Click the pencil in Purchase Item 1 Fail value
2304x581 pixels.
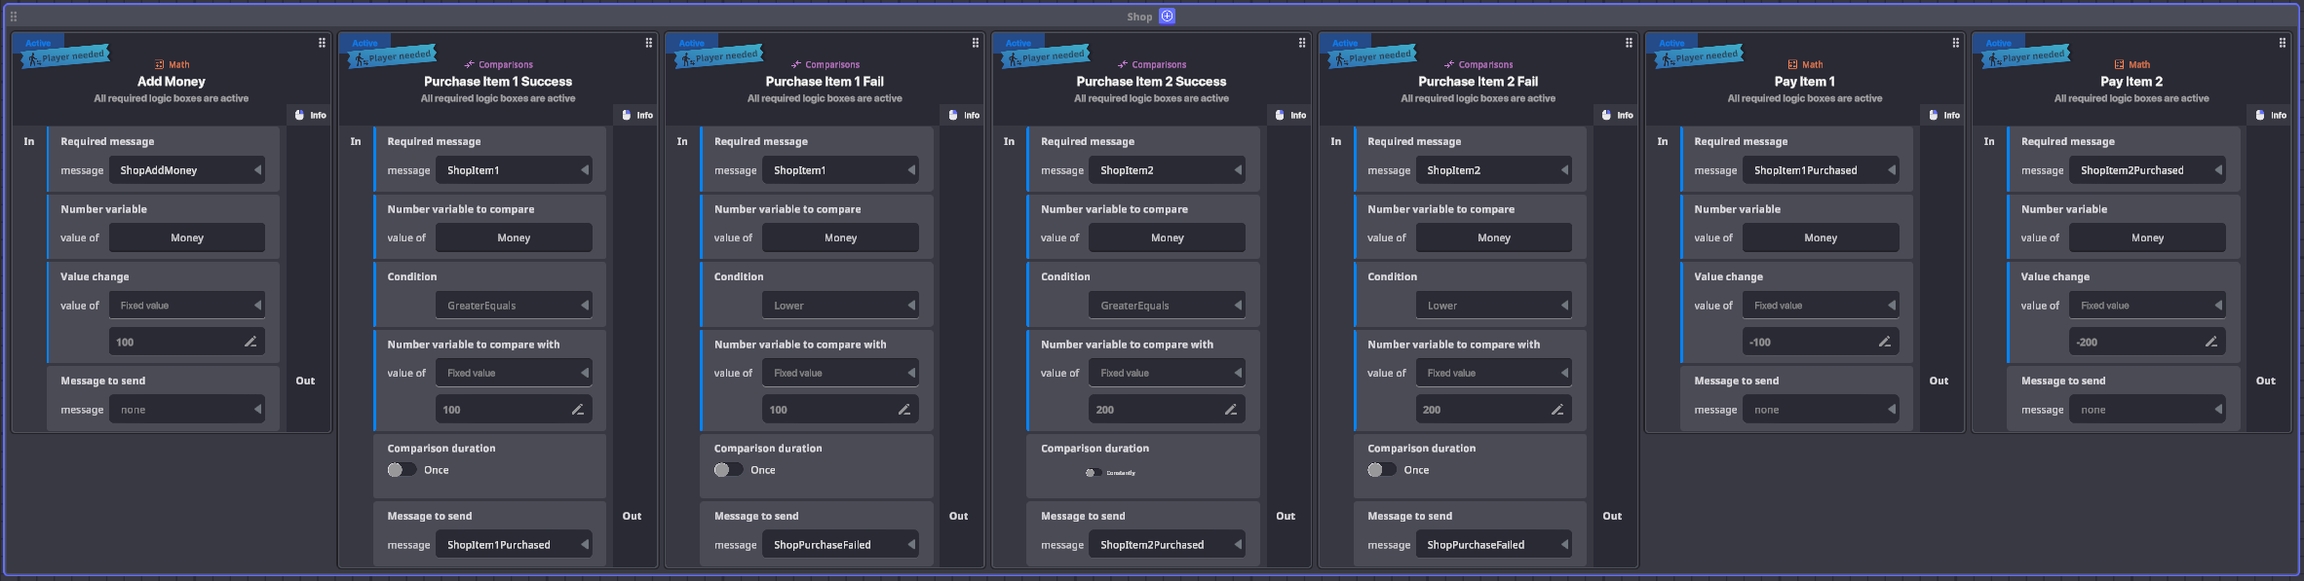tap(904, 409)
